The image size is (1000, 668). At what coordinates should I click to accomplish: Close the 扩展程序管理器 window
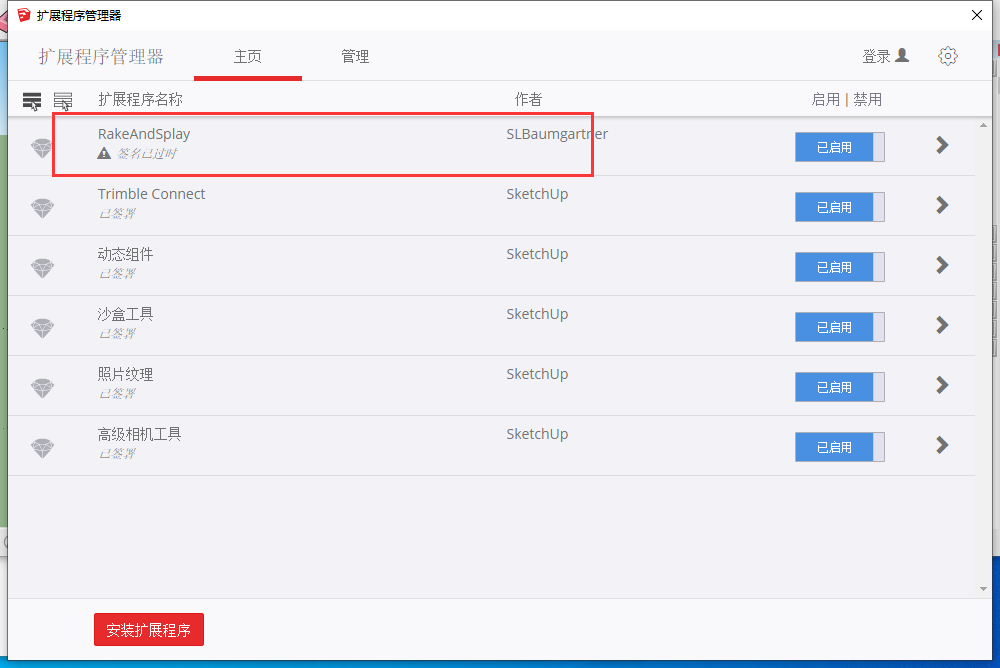click(x=976, y=15)
